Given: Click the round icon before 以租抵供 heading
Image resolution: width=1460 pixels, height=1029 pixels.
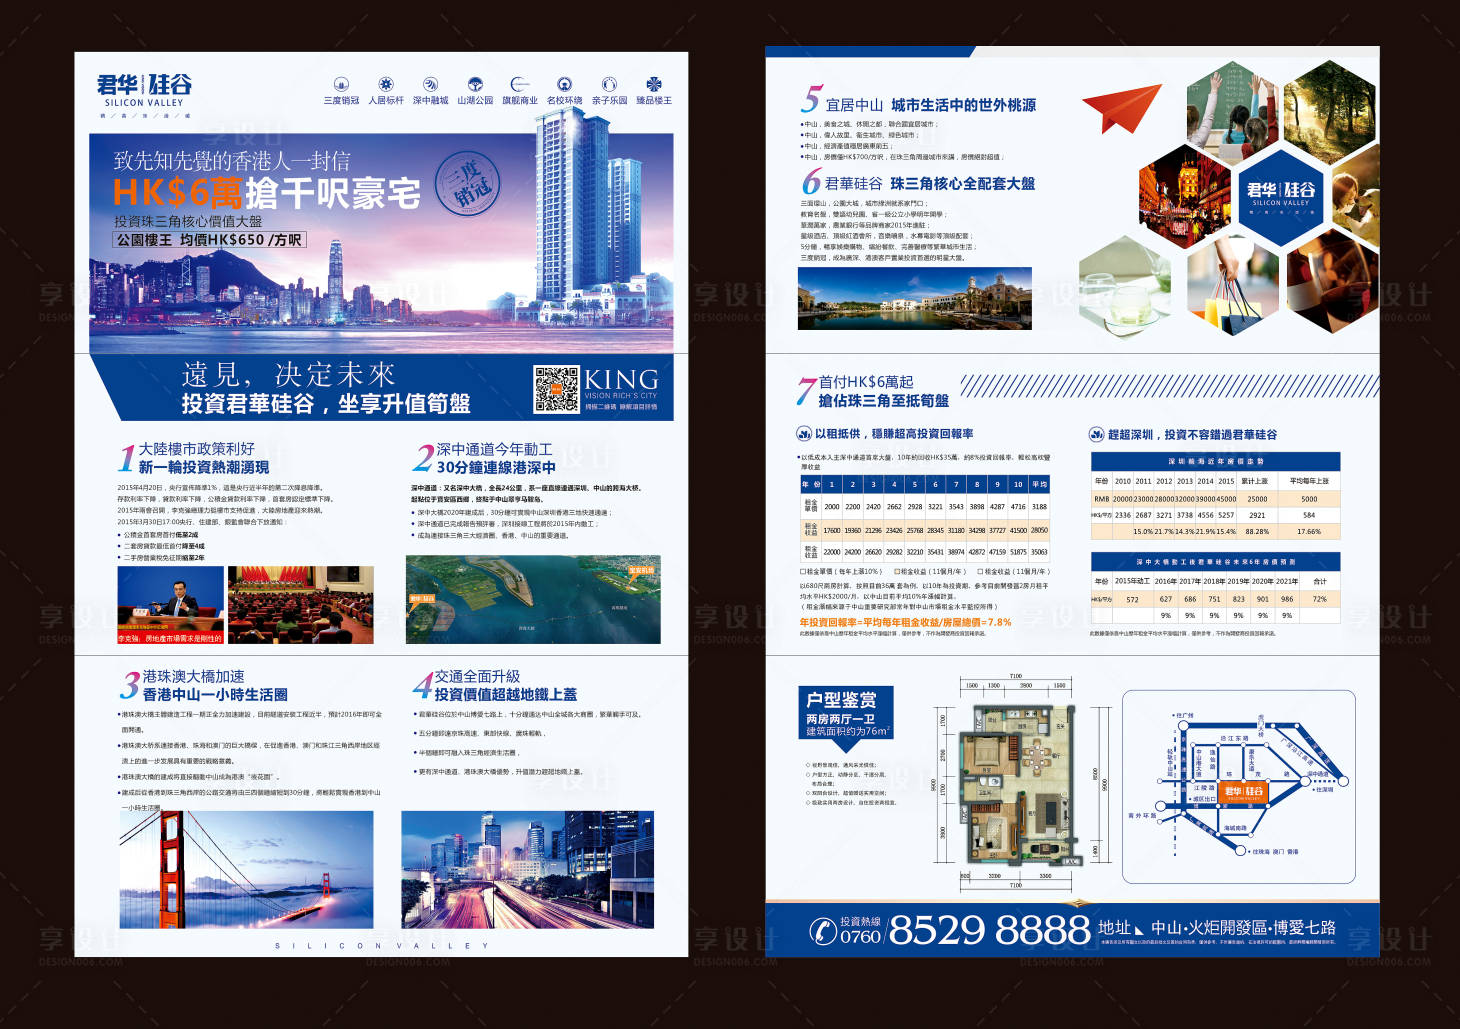Looking at the screenshot, I should click(x=803, y=434).
